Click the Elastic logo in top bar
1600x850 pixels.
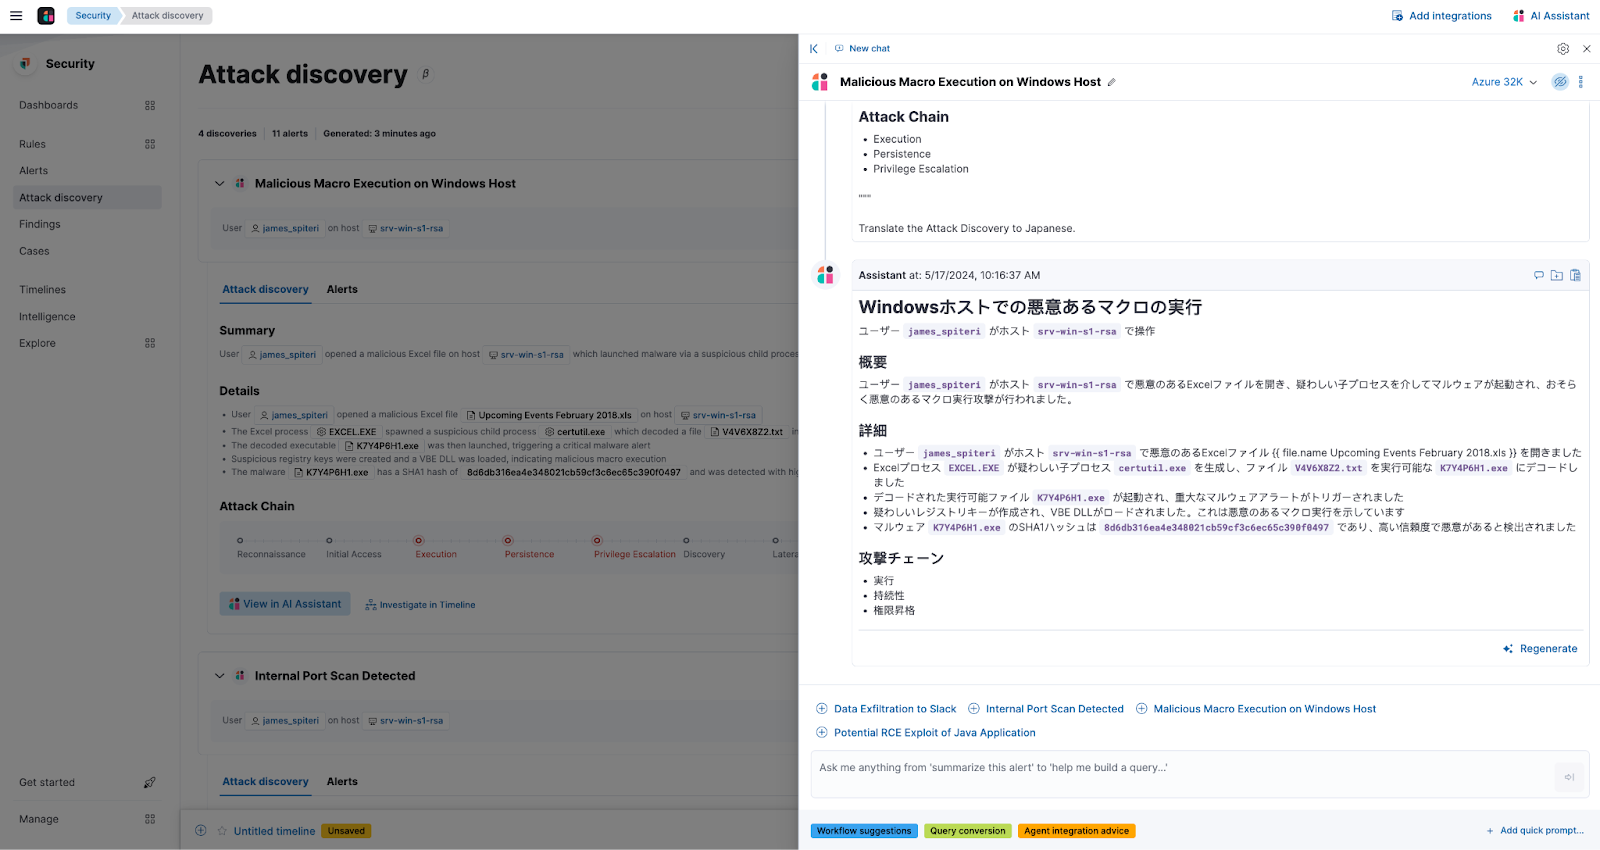click(46, 15)
